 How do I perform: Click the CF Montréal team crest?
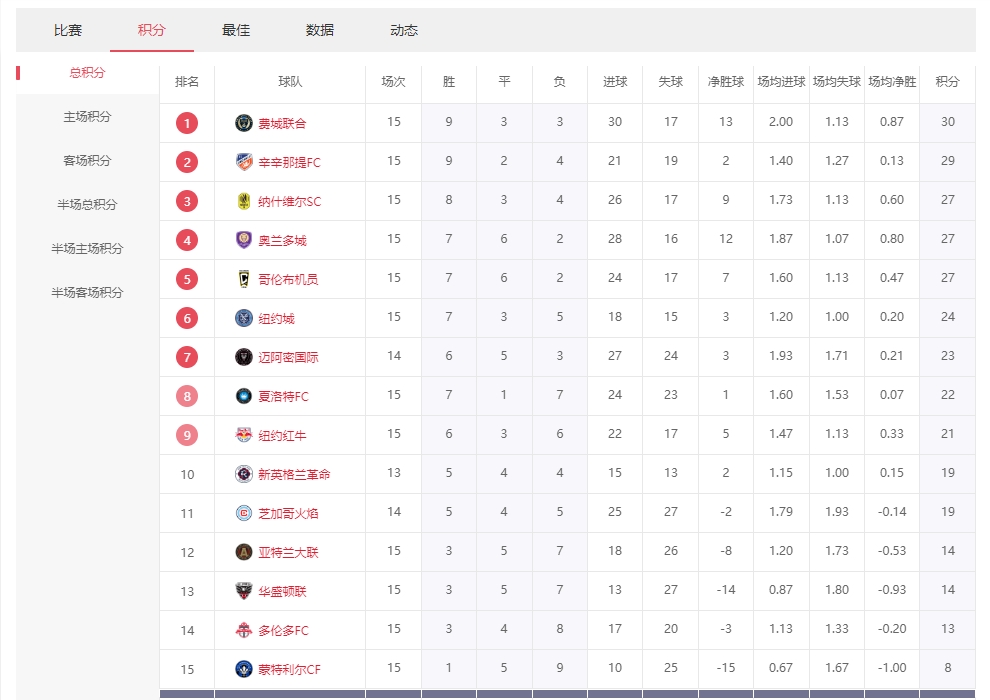243,669
